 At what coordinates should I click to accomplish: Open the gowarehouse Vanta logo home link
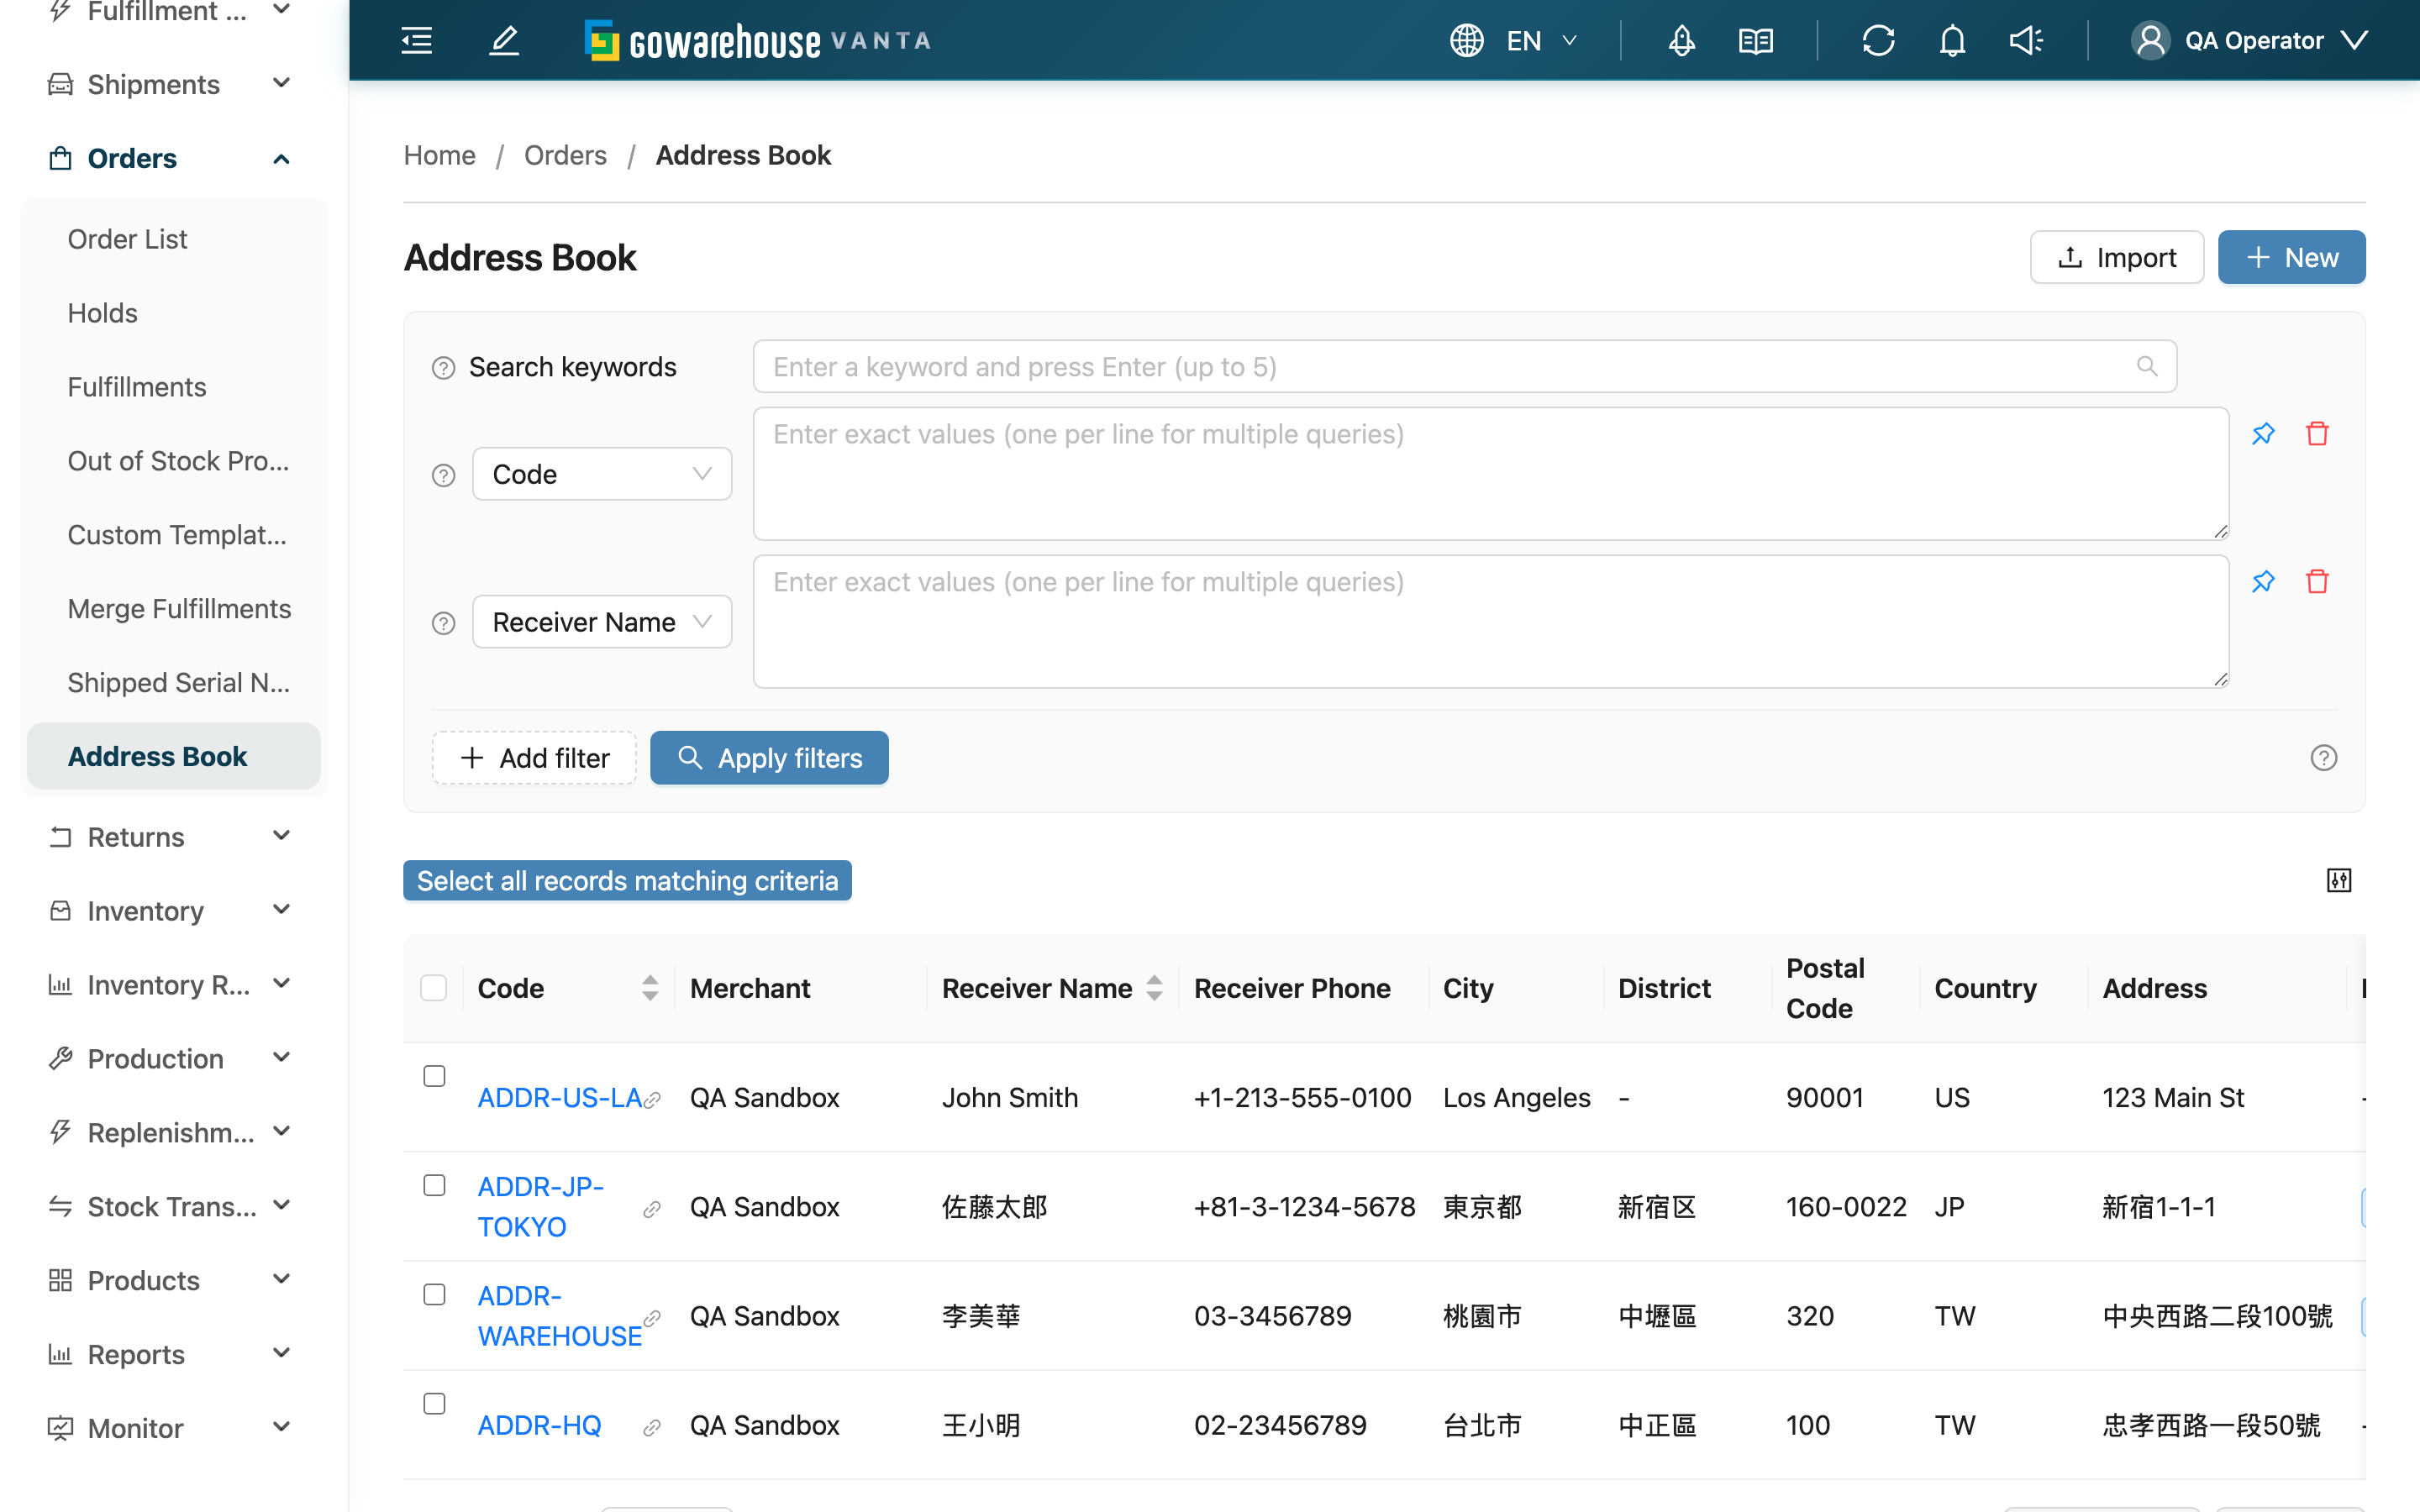point(757,41)
